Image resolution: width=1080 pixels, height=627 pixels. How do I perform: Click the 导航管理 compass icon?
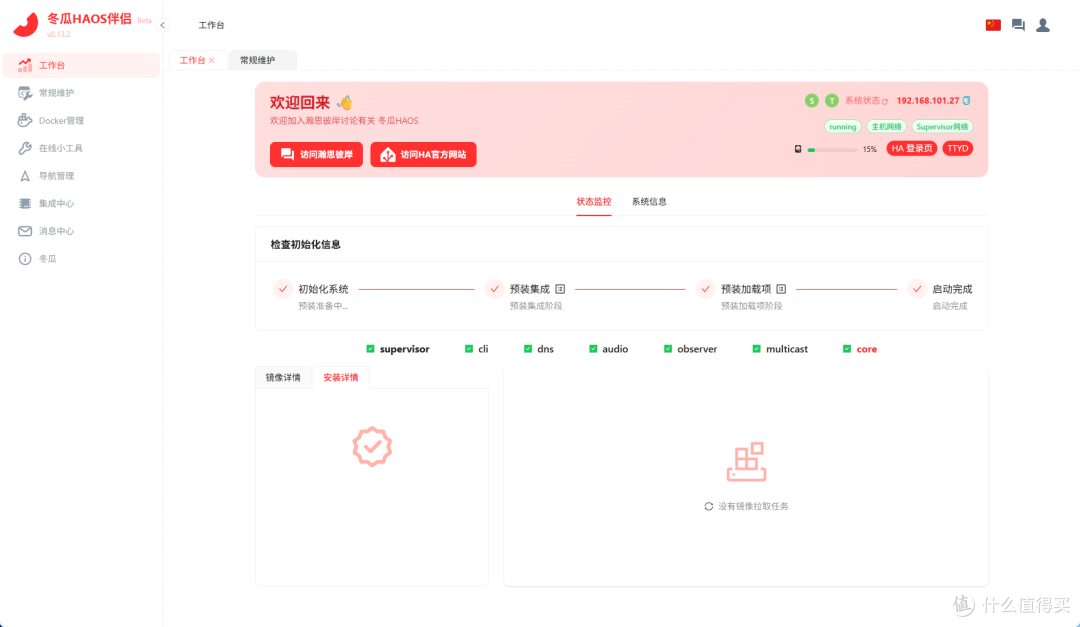coord(25,176)
